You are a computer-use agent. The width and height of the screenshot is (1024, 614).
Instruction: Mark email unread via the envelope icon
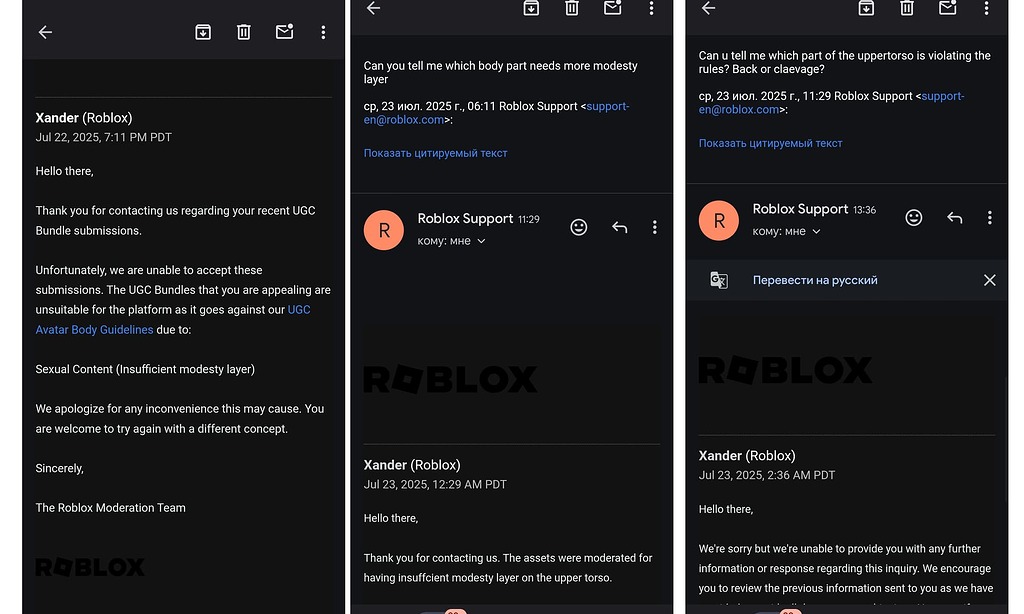point(284,31)
